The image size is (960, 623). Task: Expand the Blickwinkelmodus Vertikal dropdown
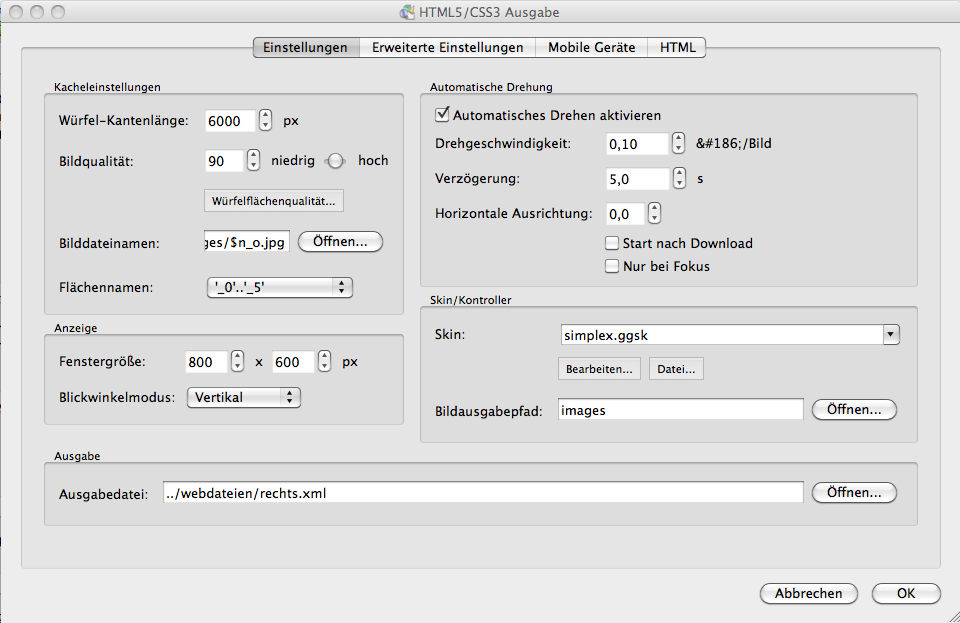point(244,397)
